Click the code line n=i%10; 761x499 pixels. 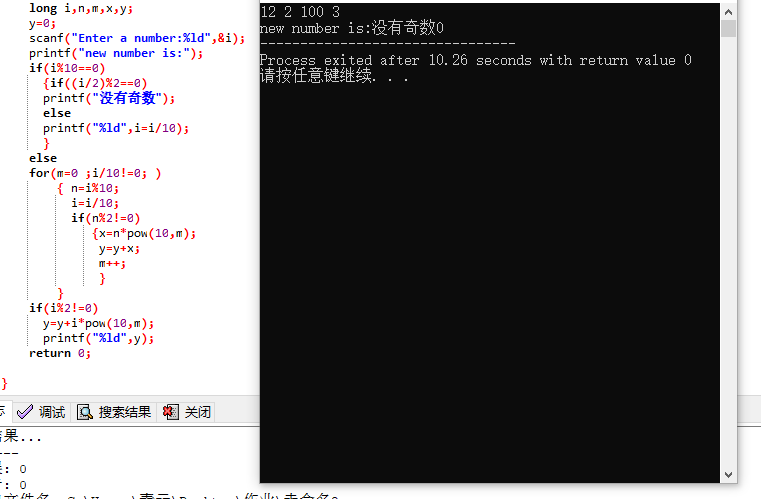click(94, 188)
